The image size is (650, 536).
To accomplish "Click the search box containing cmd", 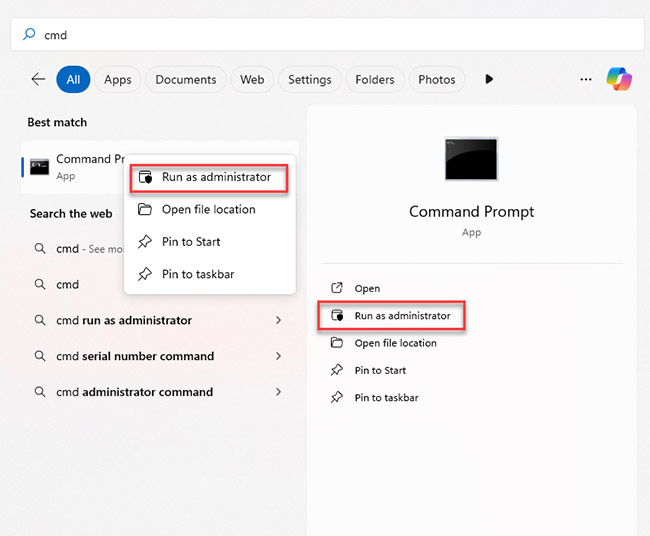I will 324,35.
